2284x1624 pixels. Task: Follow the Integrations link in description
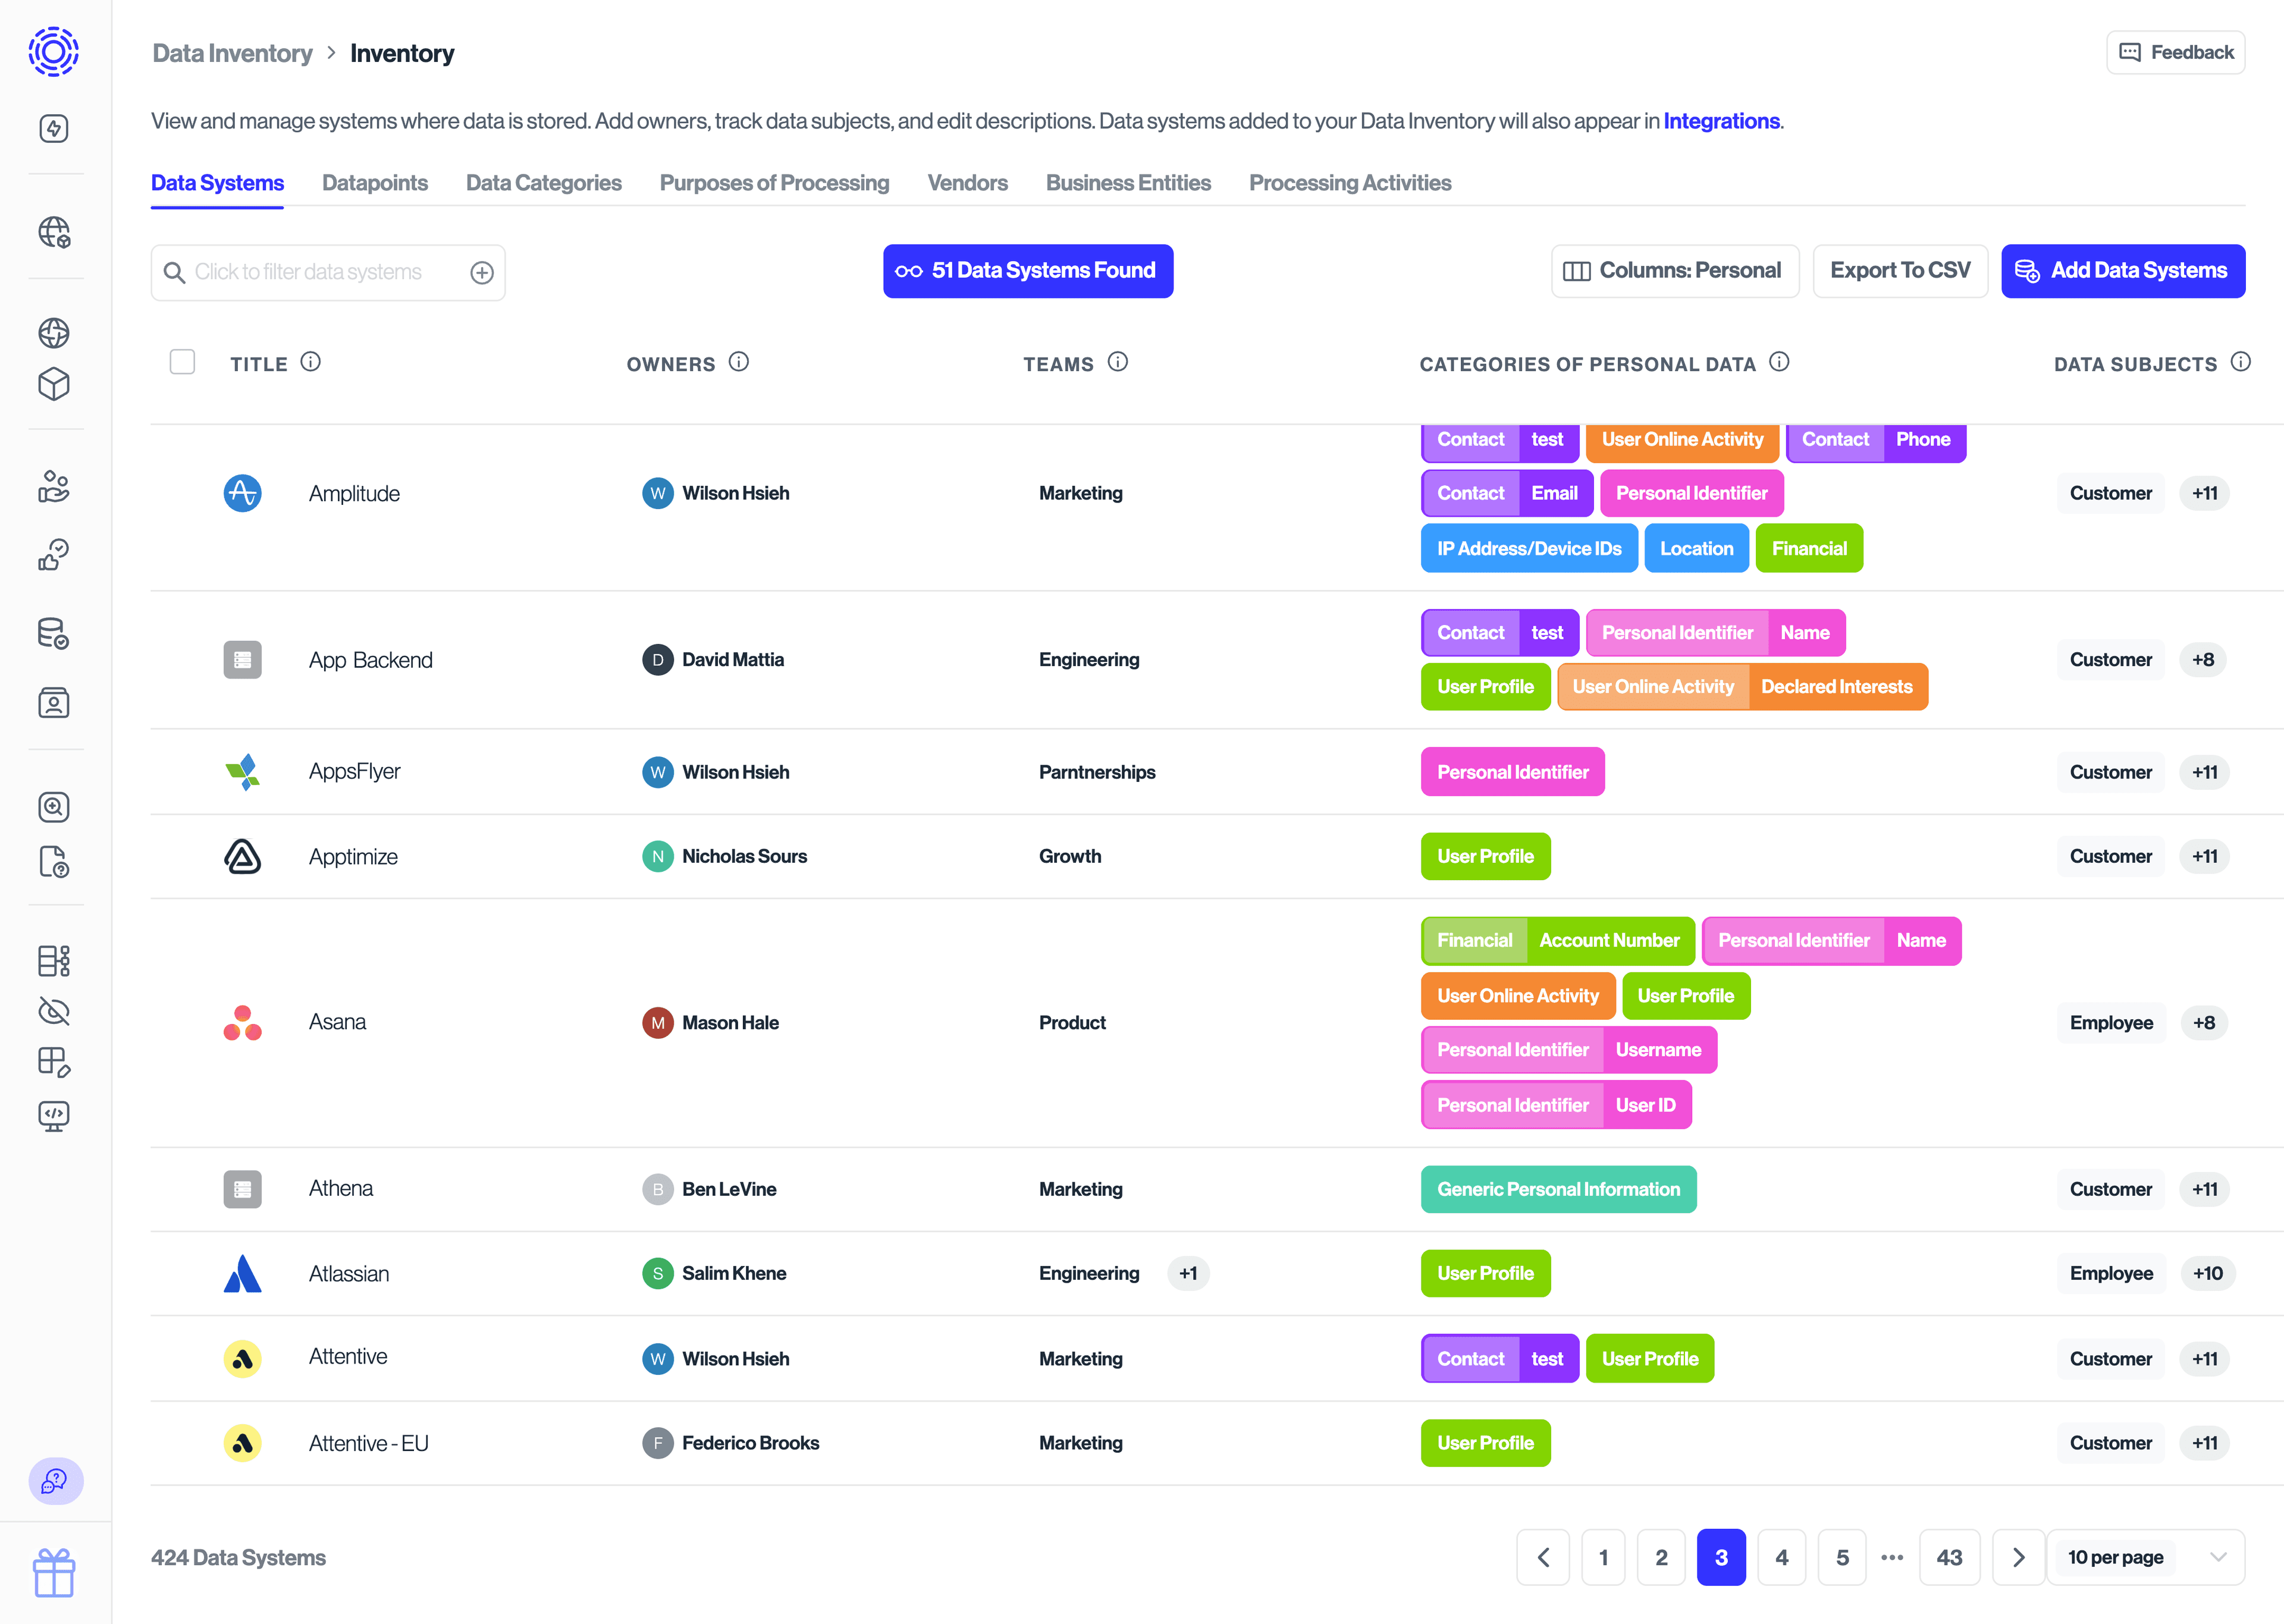click(x=1721, y=120)
